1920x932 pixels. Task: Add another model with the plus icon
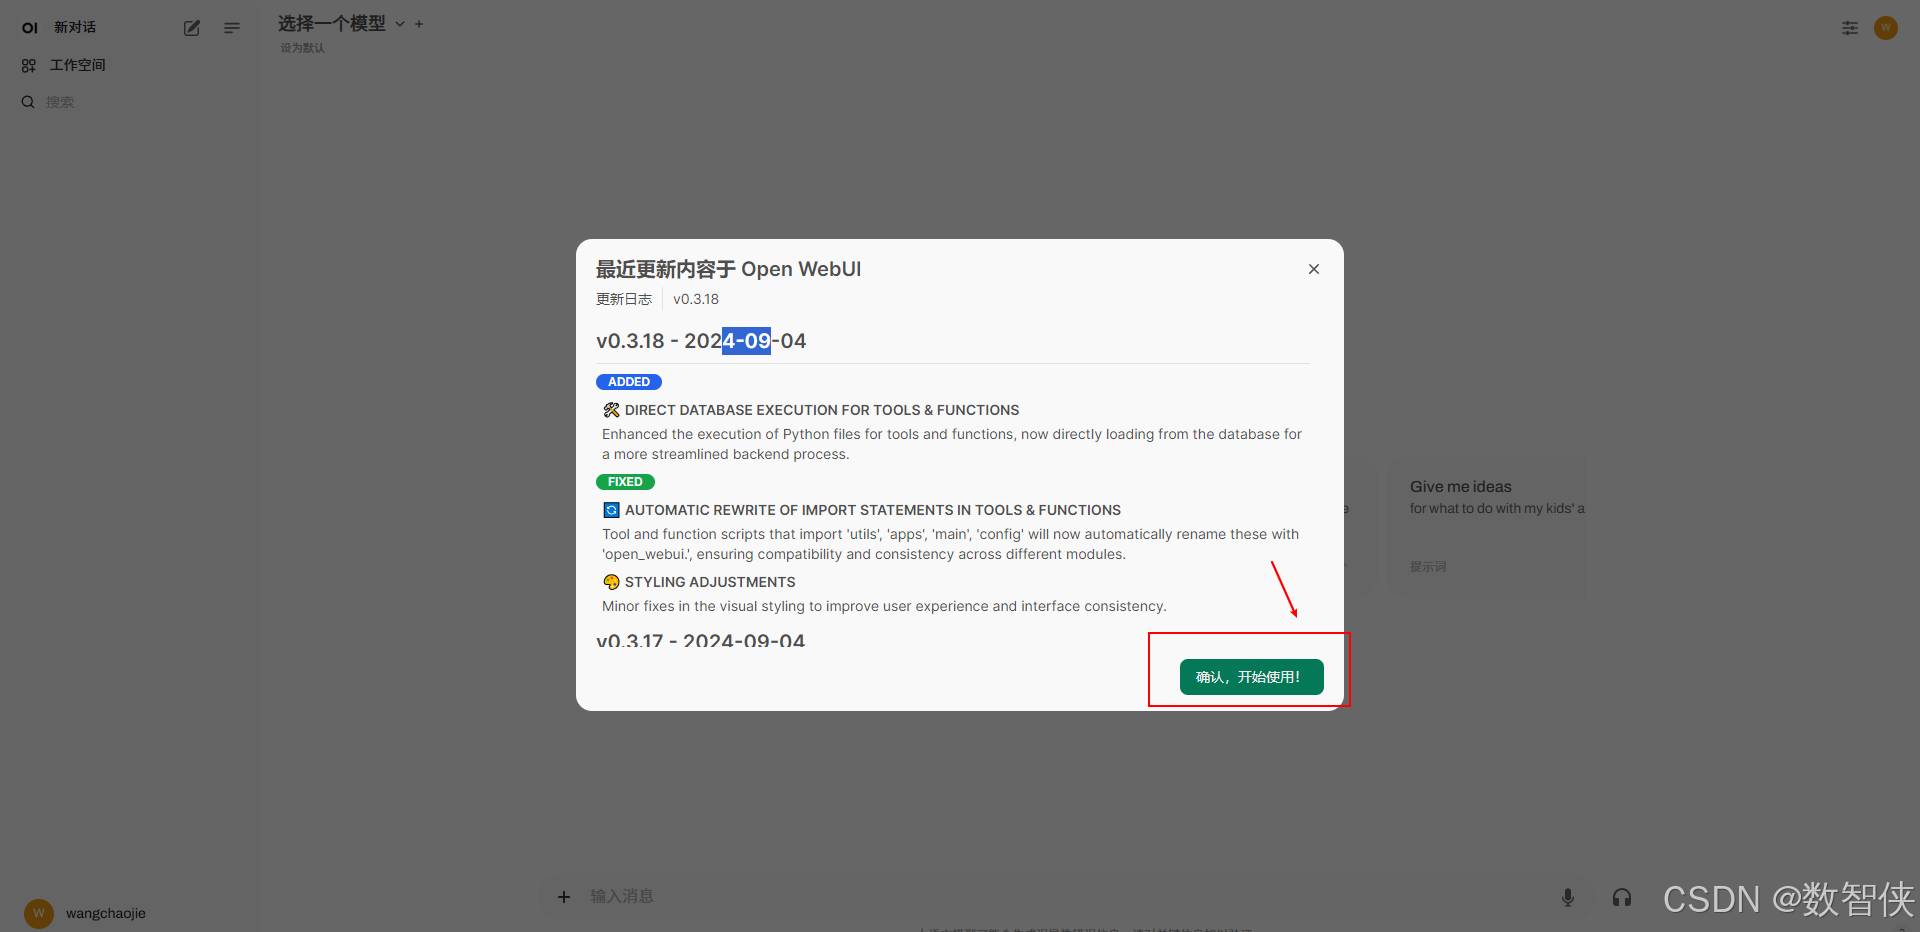click(419, 23)
